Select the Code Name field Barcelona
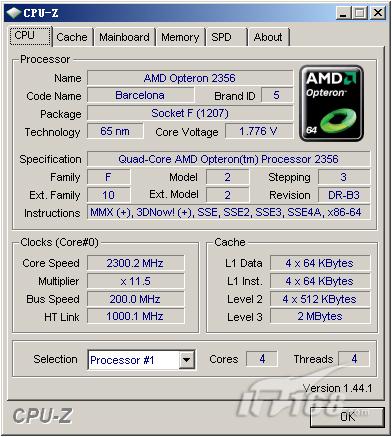Viewport: 392px width, 437px height. click(x=140, y=96)
